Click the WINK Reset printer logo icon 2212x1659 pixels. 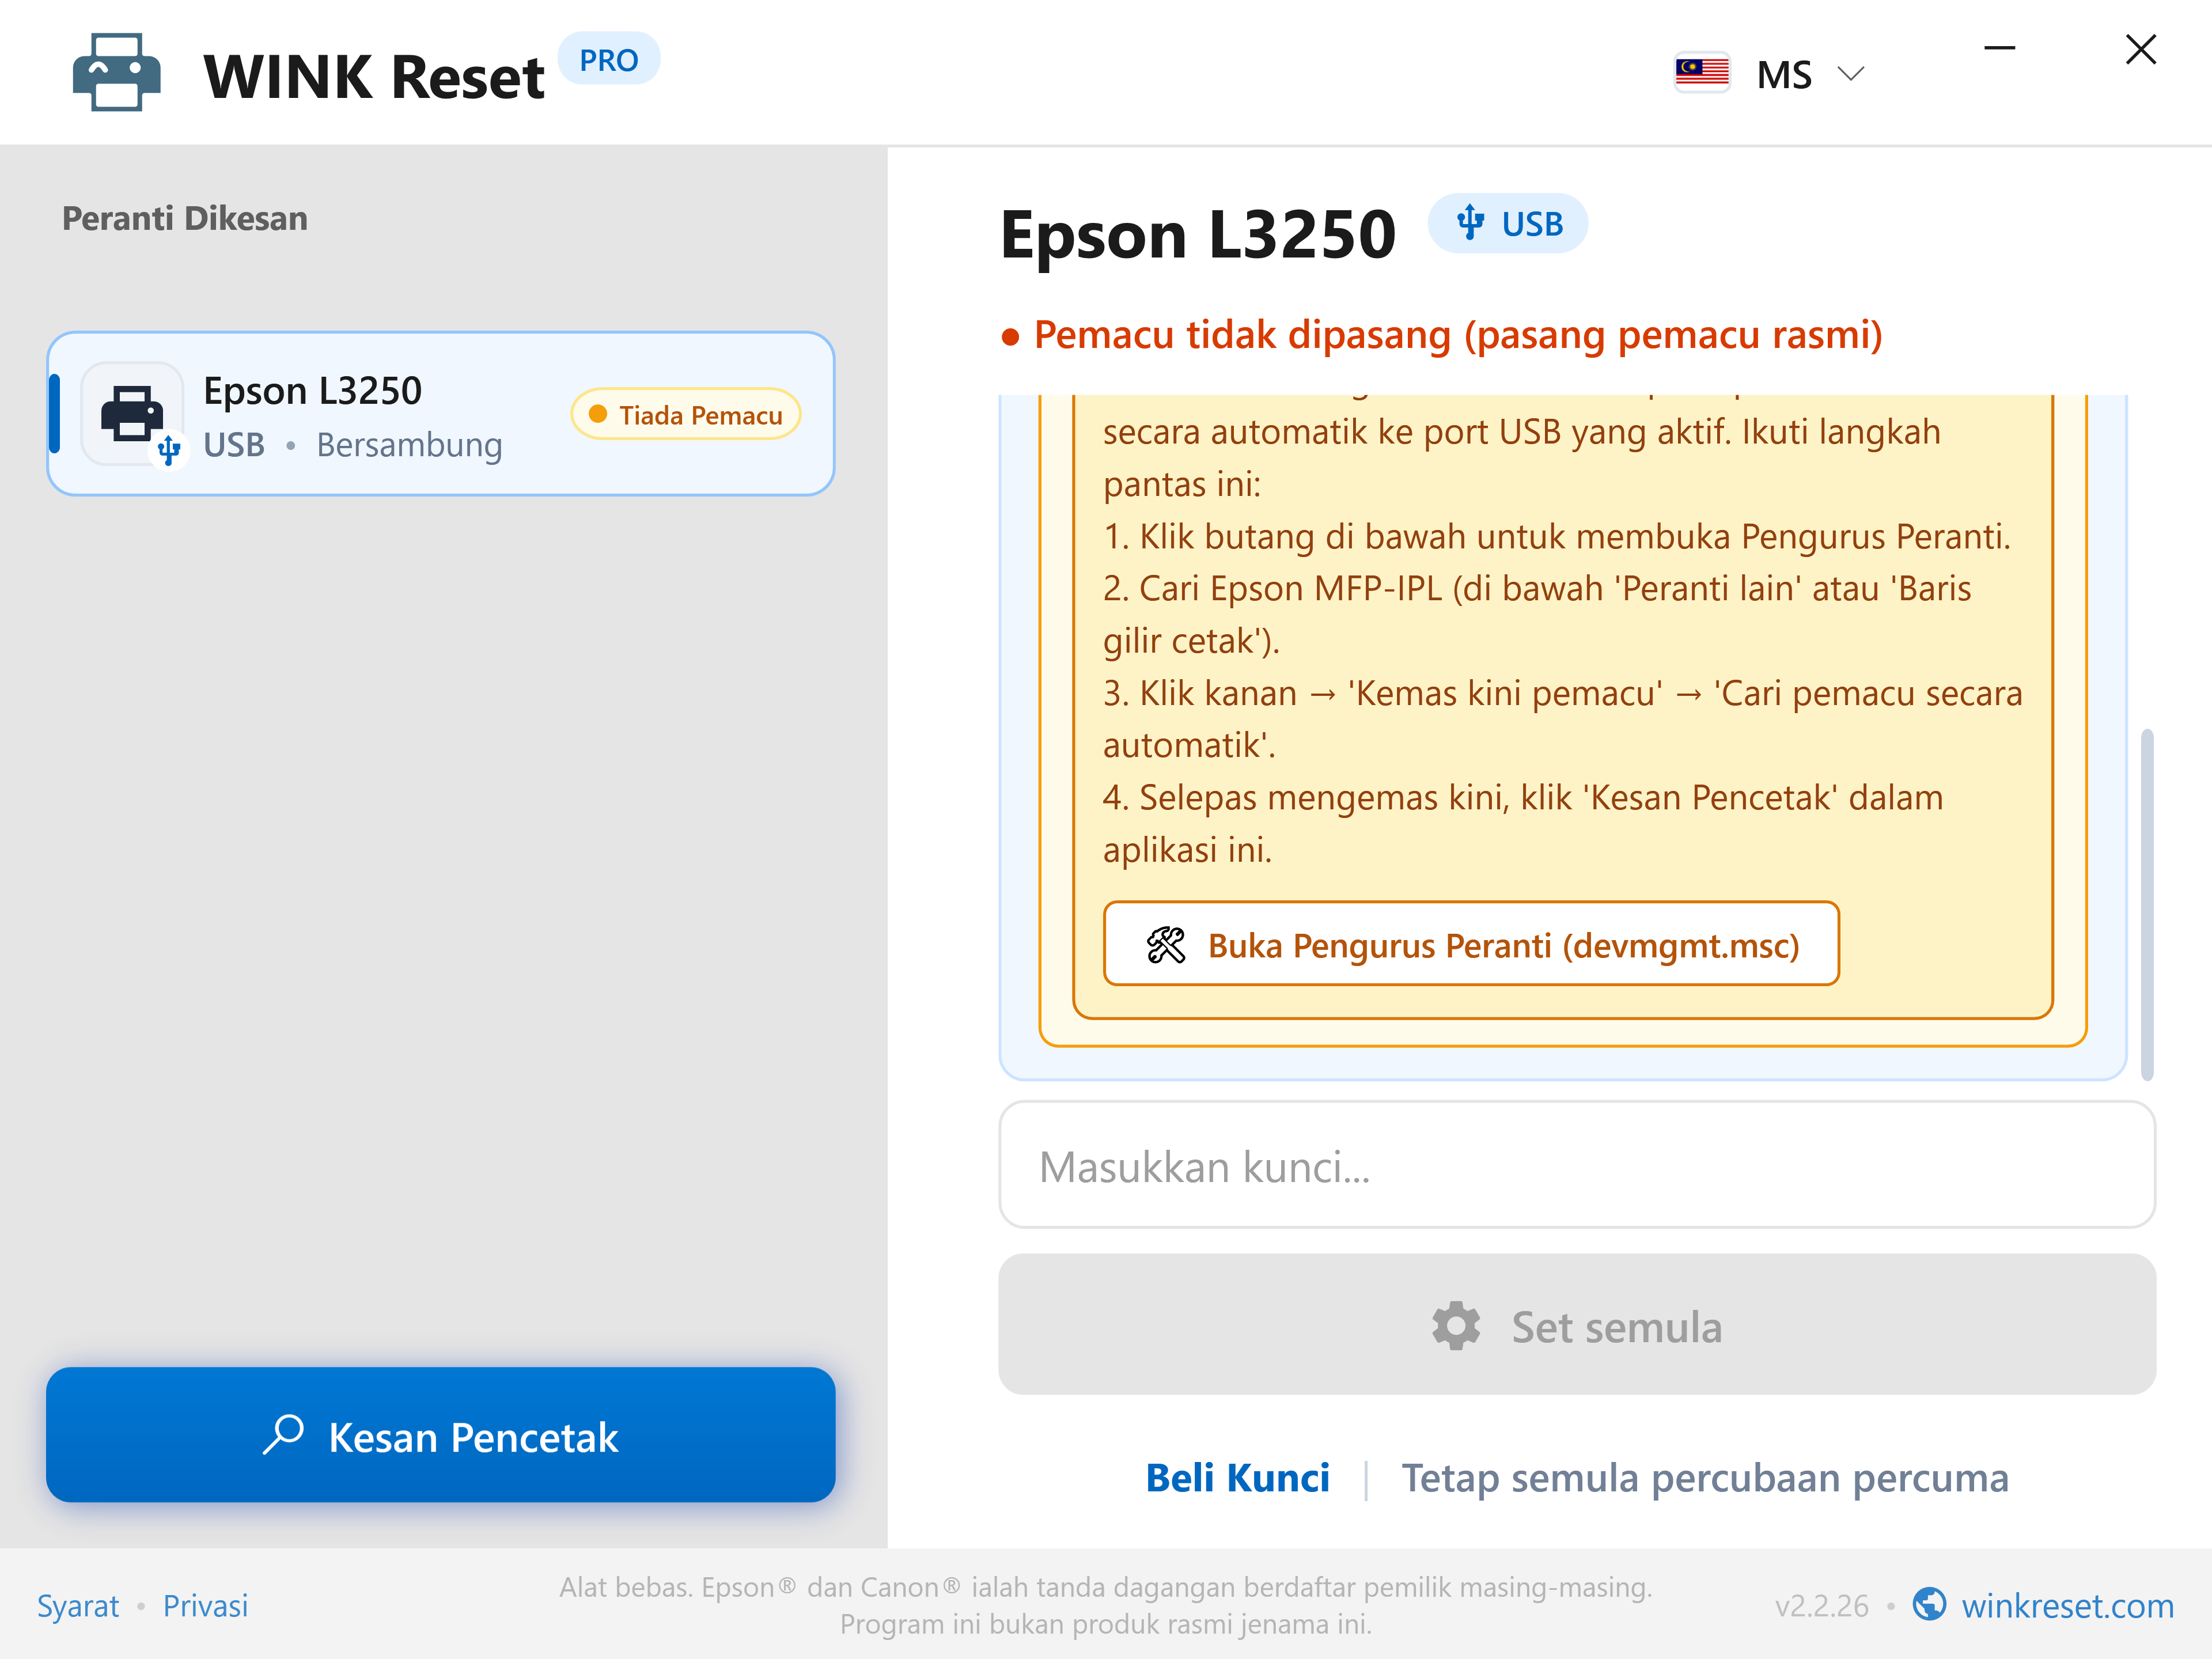click(117, 72)
